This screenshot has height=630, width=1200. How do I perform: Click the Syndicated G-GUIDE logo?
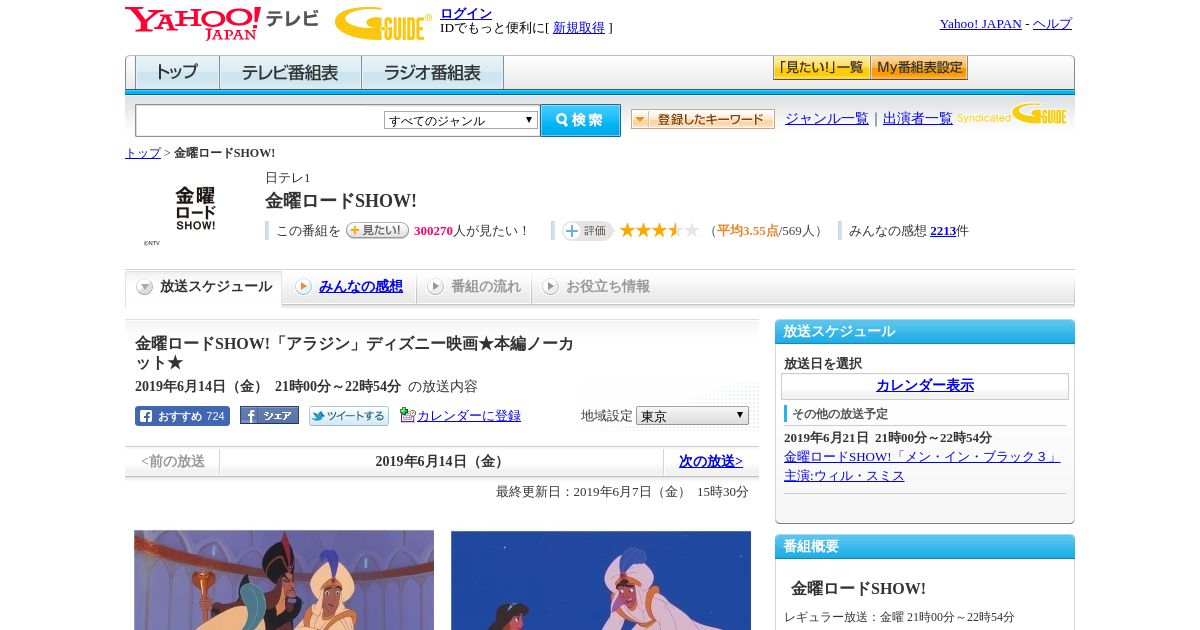[x=1012, y=114]
